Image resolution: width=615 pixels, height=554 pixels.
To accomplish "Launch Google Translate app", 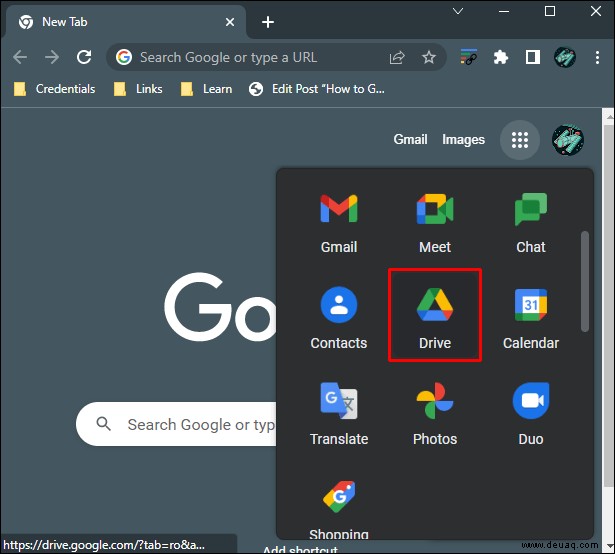I will [339, 414].
